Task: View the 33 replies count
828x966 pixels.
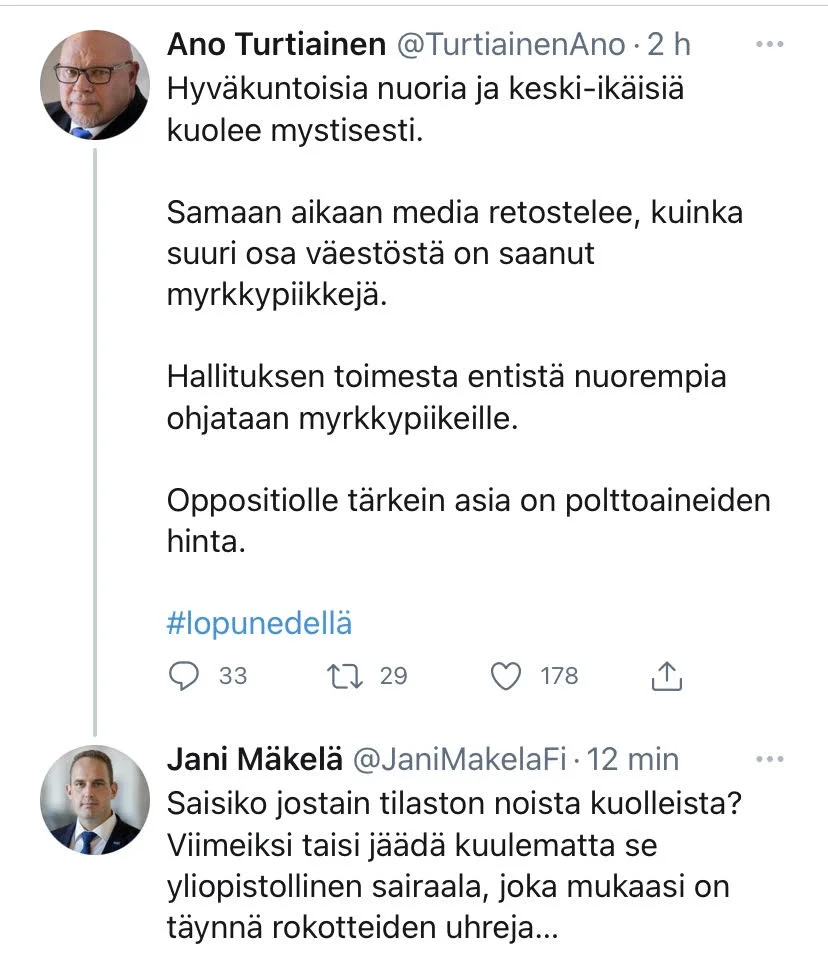Action: (x=232, y=677)
